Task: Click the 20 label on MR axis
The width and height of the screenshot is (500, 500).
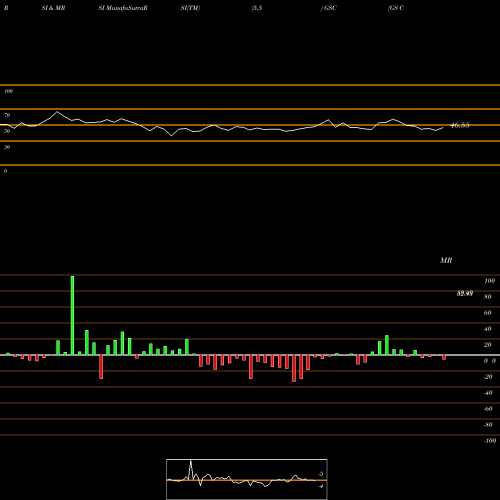Action: coord(487,345)
